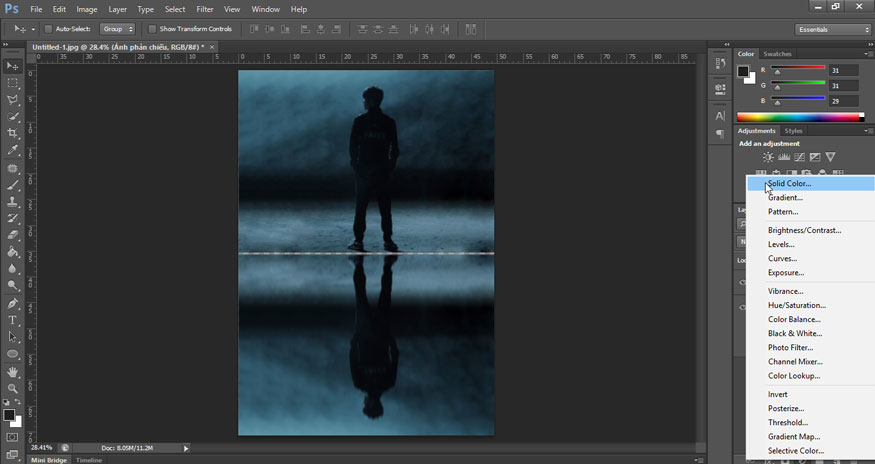Select the Dodge tool
Viewport: 875px width, 464px height.
12,285
